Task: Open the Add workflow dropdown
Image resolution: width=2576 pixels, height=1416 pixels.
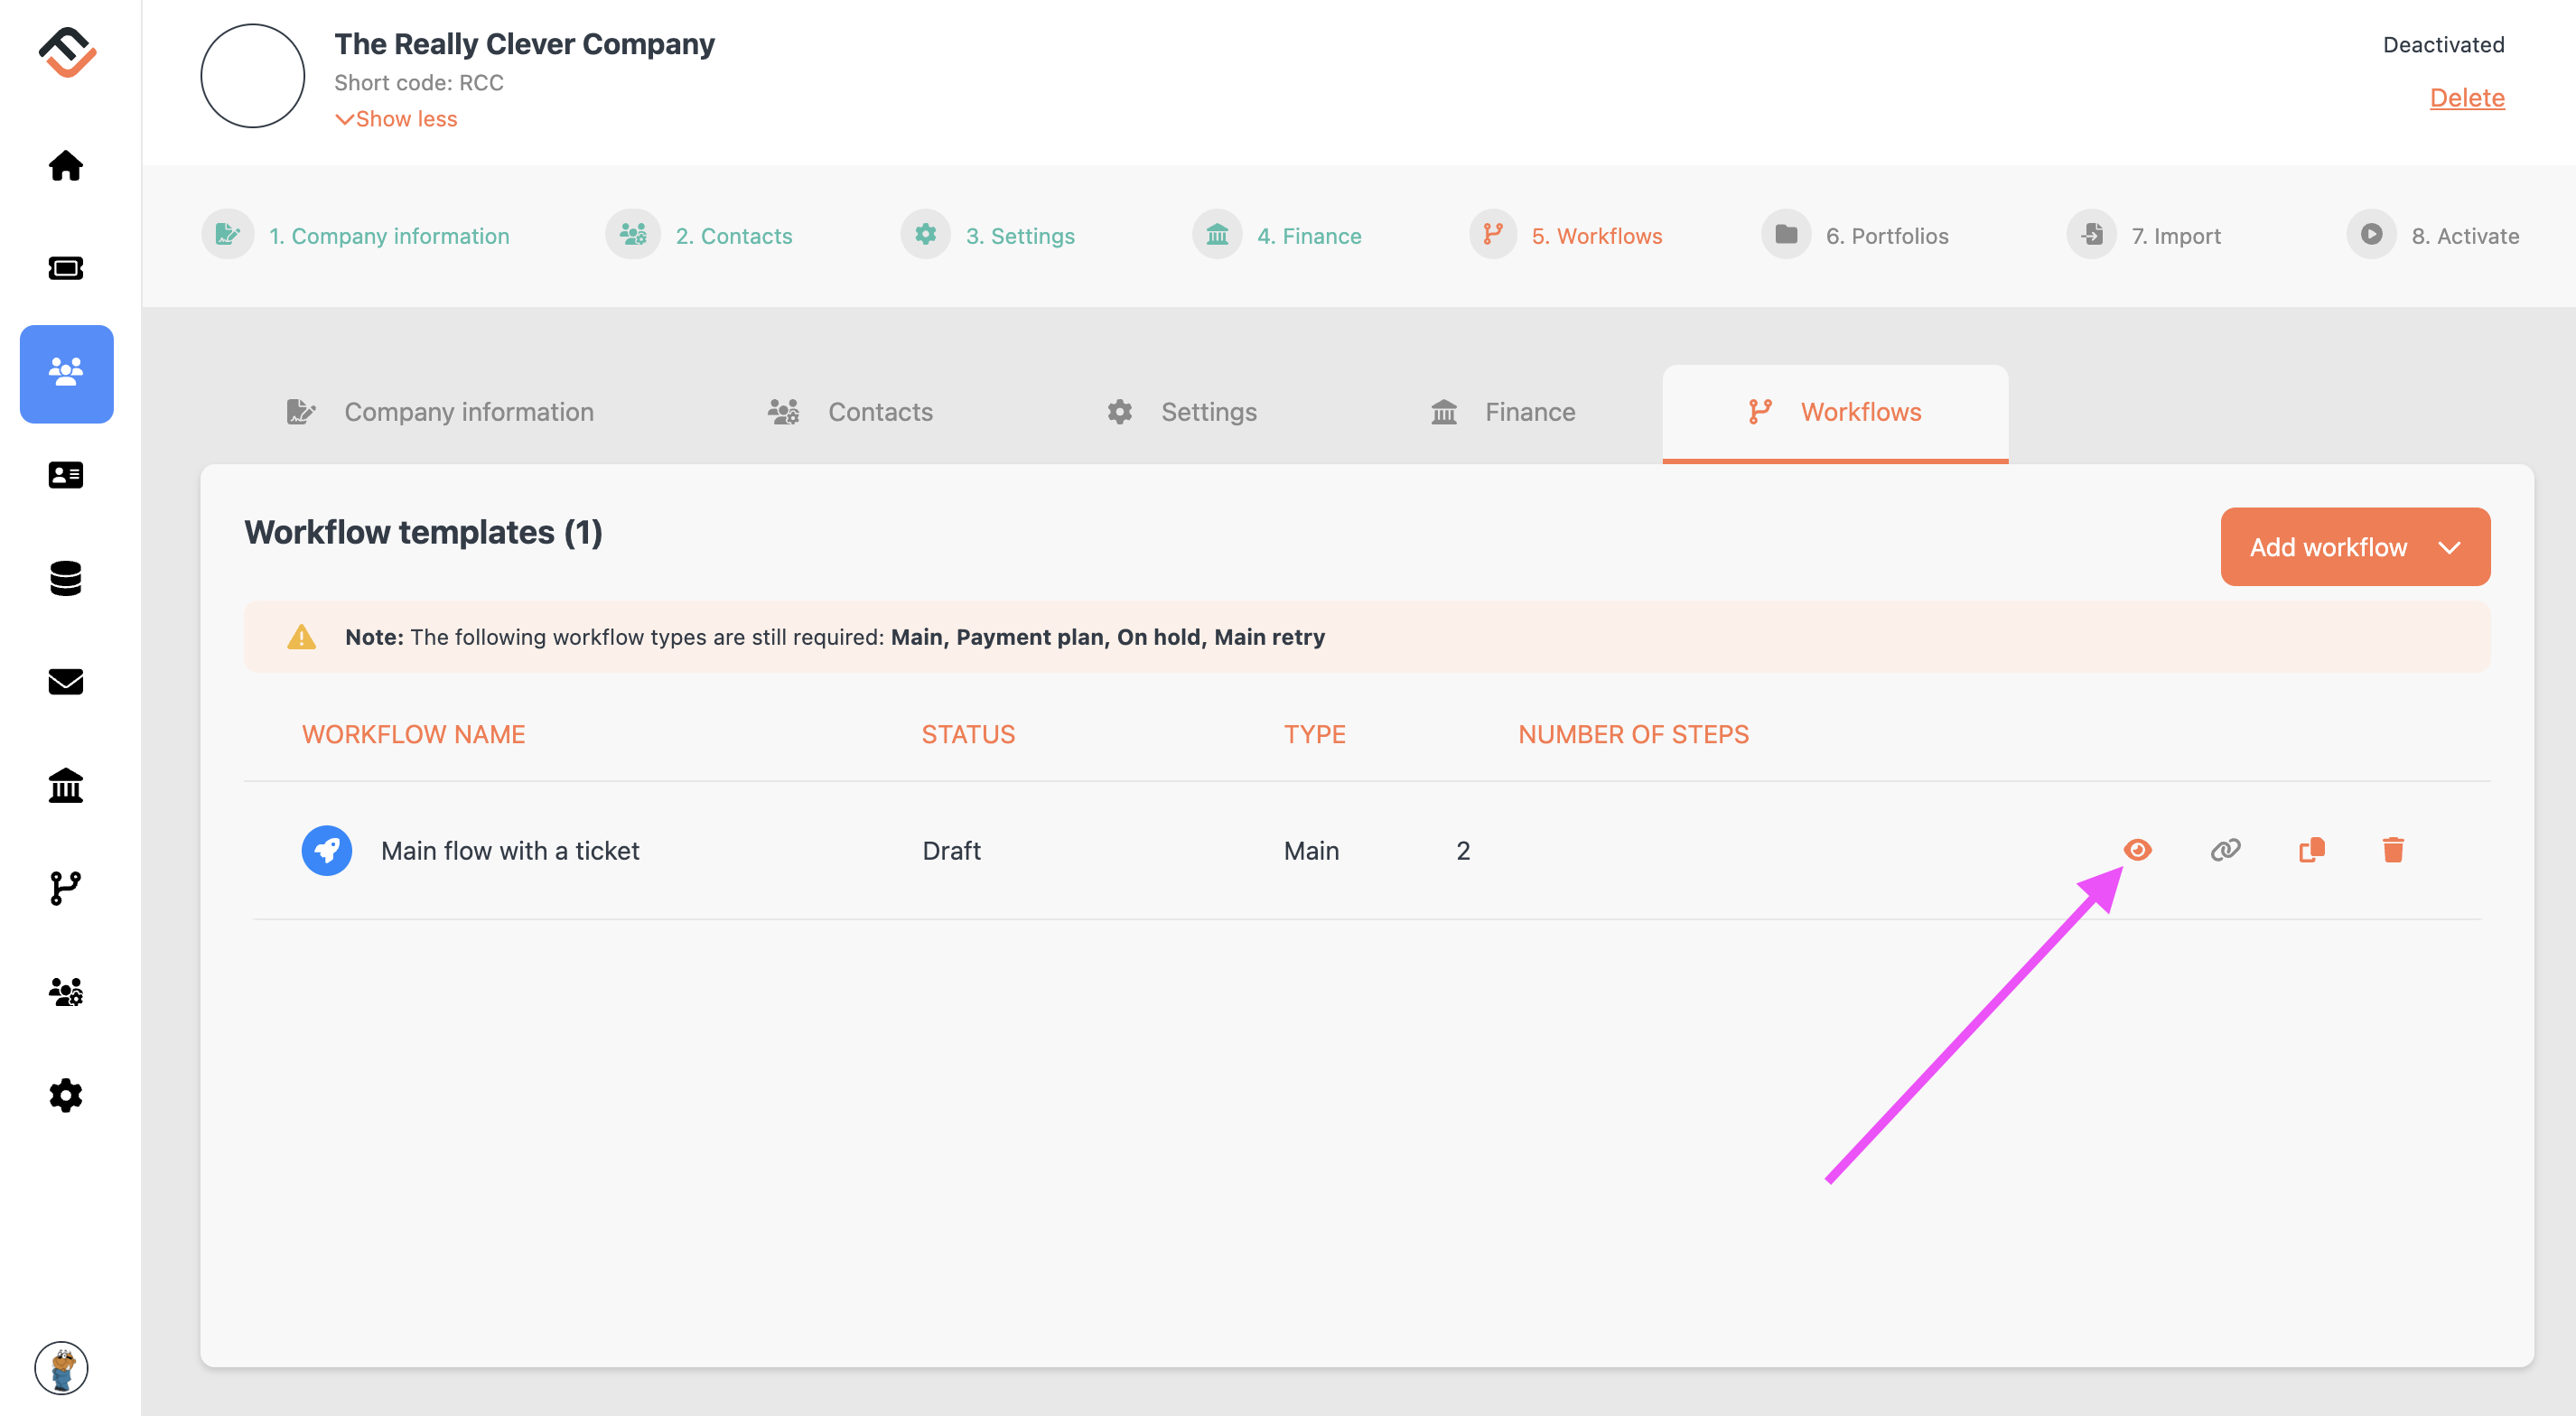Action: point(2355,547)
